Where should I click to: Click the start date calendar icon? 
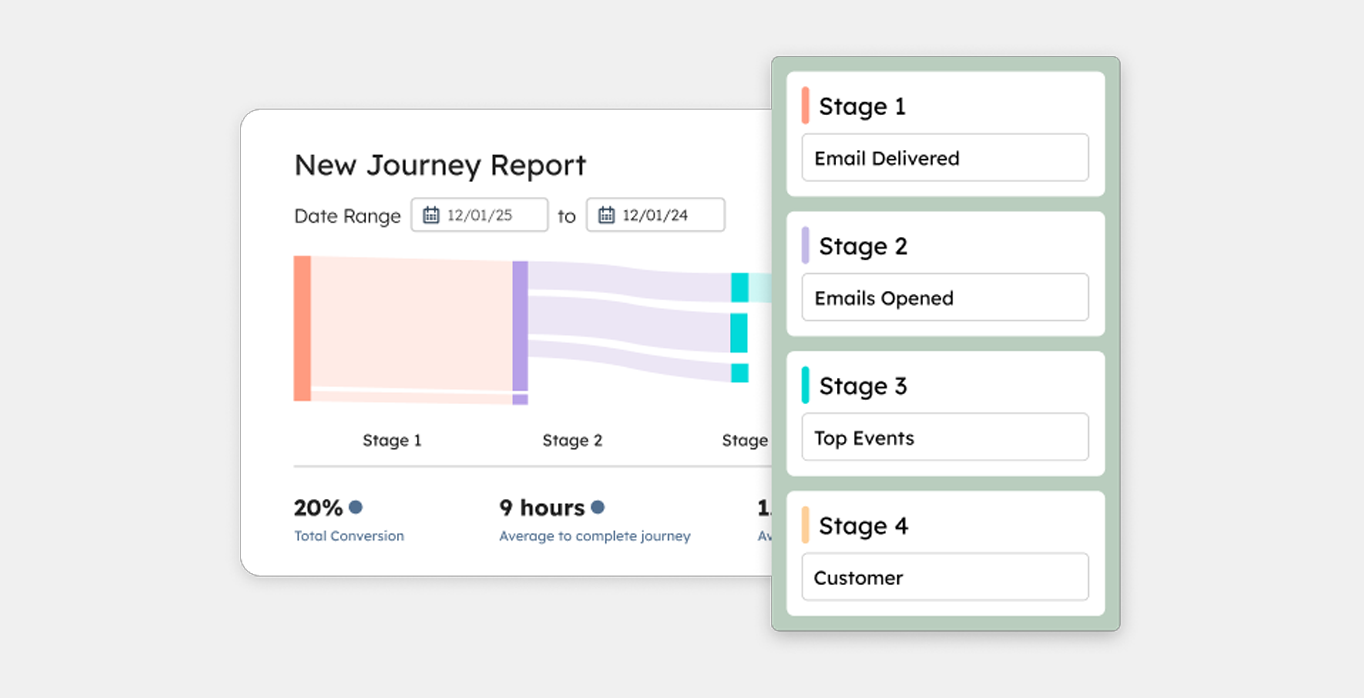point(431,215)
